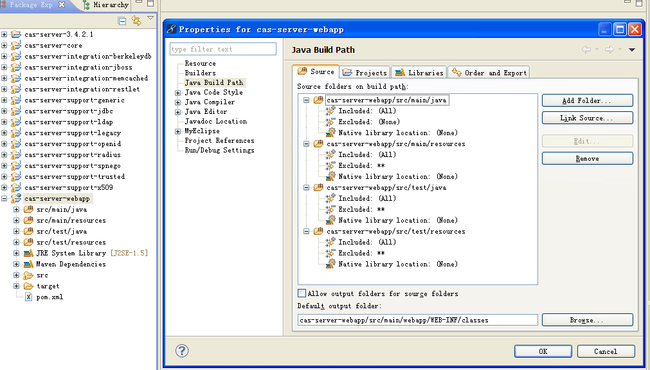Click the Link with Editor icon

coord(136,20)
